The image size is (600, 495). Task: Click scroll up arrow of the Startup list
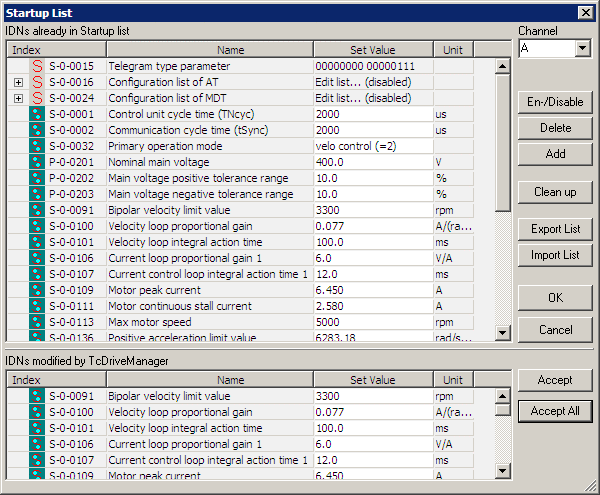(x=502, y=67)
